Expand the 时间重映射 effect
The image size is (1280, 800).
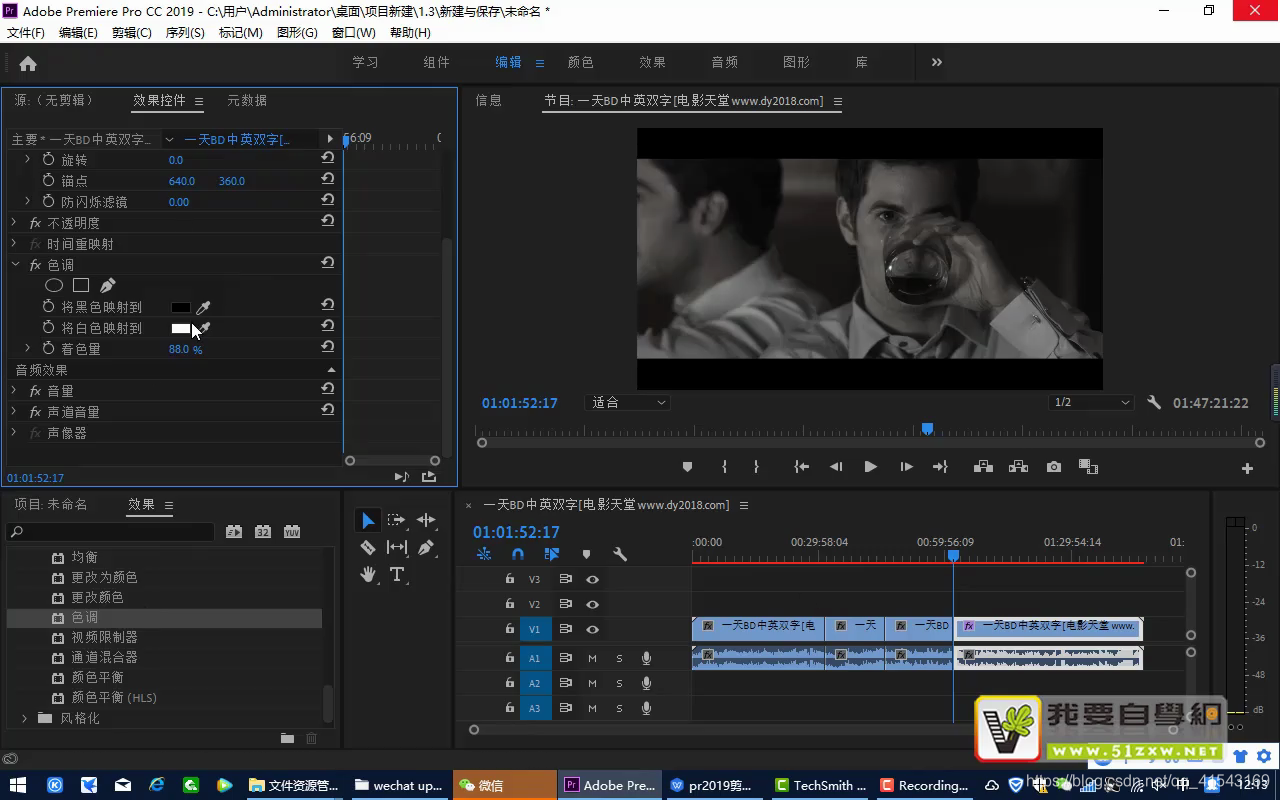coord(14,244)
